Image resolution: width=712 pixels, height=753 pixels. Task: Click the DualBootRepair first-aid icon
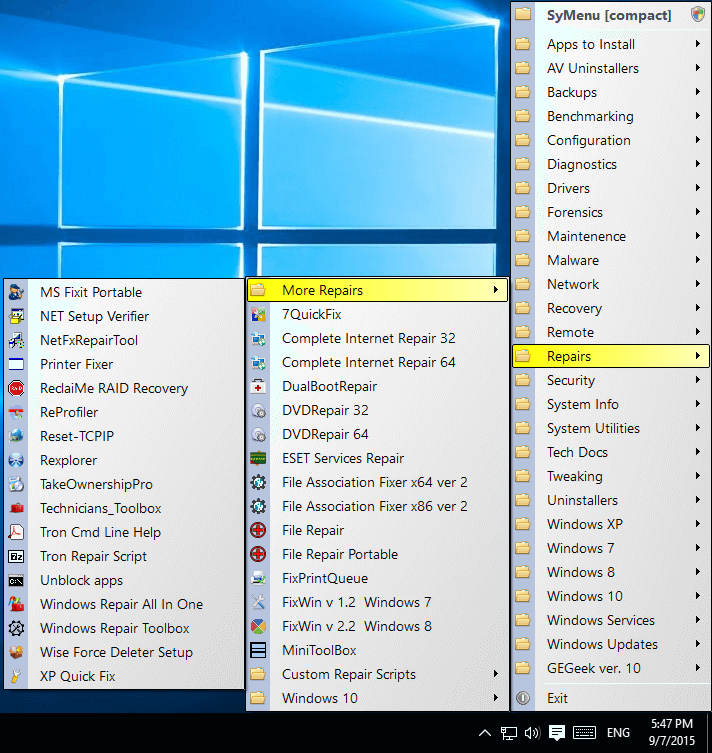[x=258, y=387]
